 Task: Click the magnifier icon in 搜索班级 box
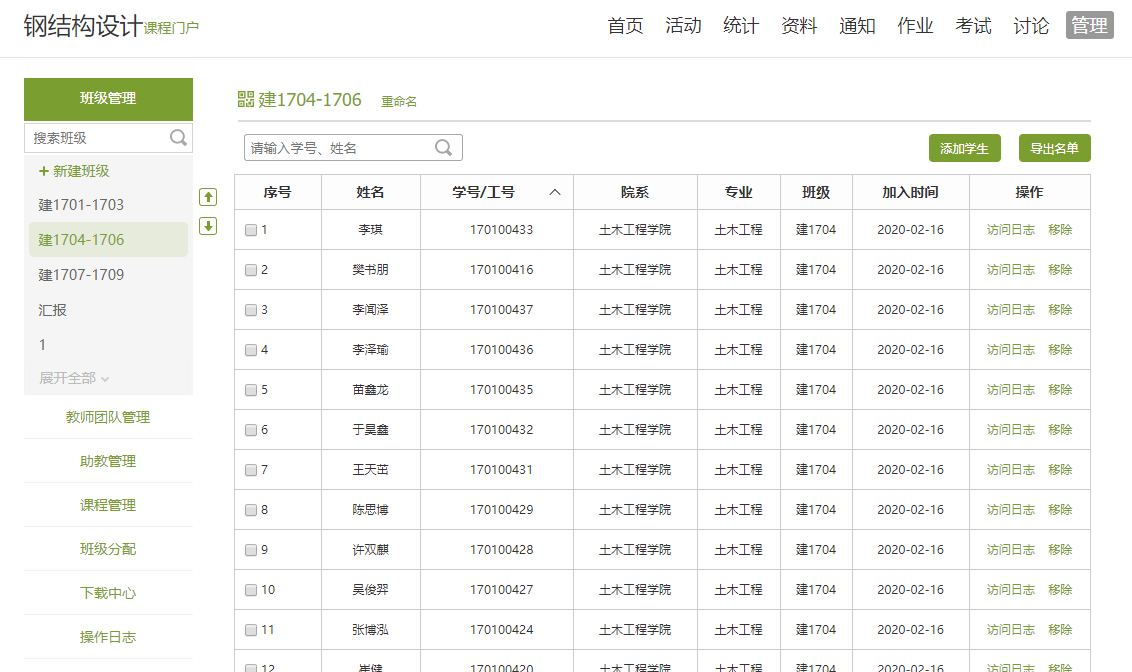178,138
